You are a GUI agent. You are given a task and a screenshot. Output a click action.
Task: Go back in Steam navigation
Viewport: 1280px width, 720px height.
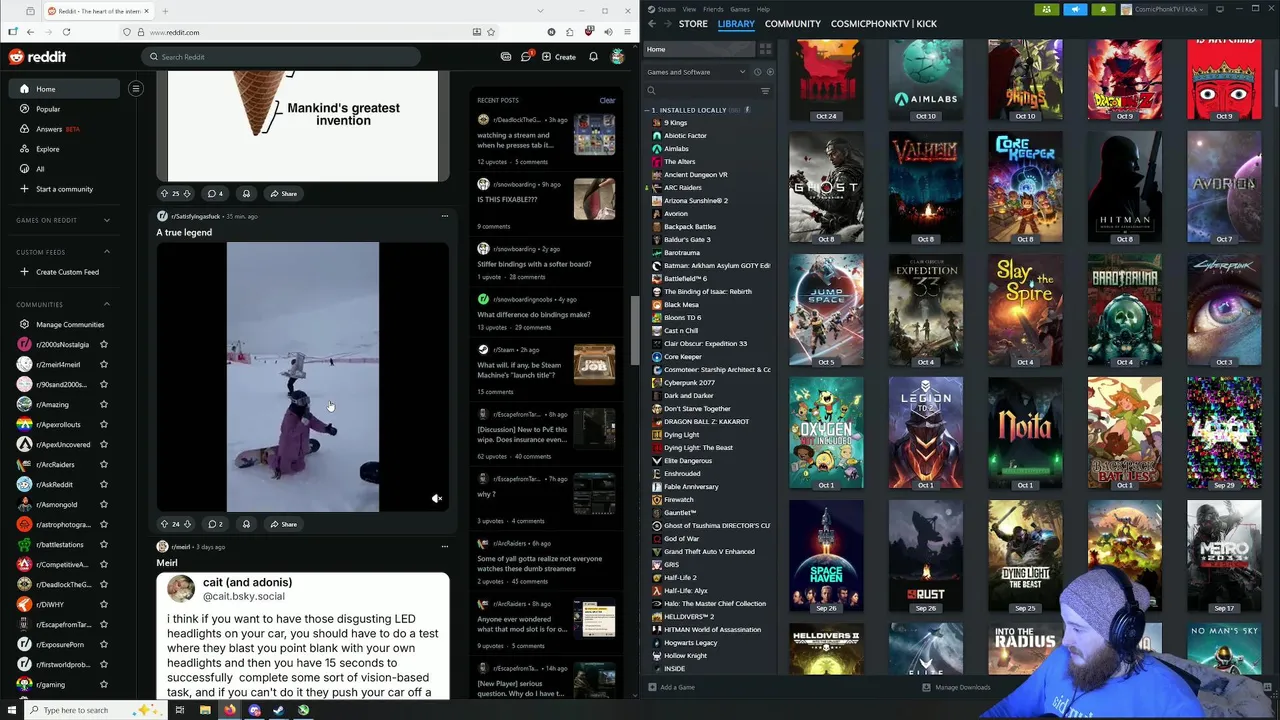(x=652, y=23)
